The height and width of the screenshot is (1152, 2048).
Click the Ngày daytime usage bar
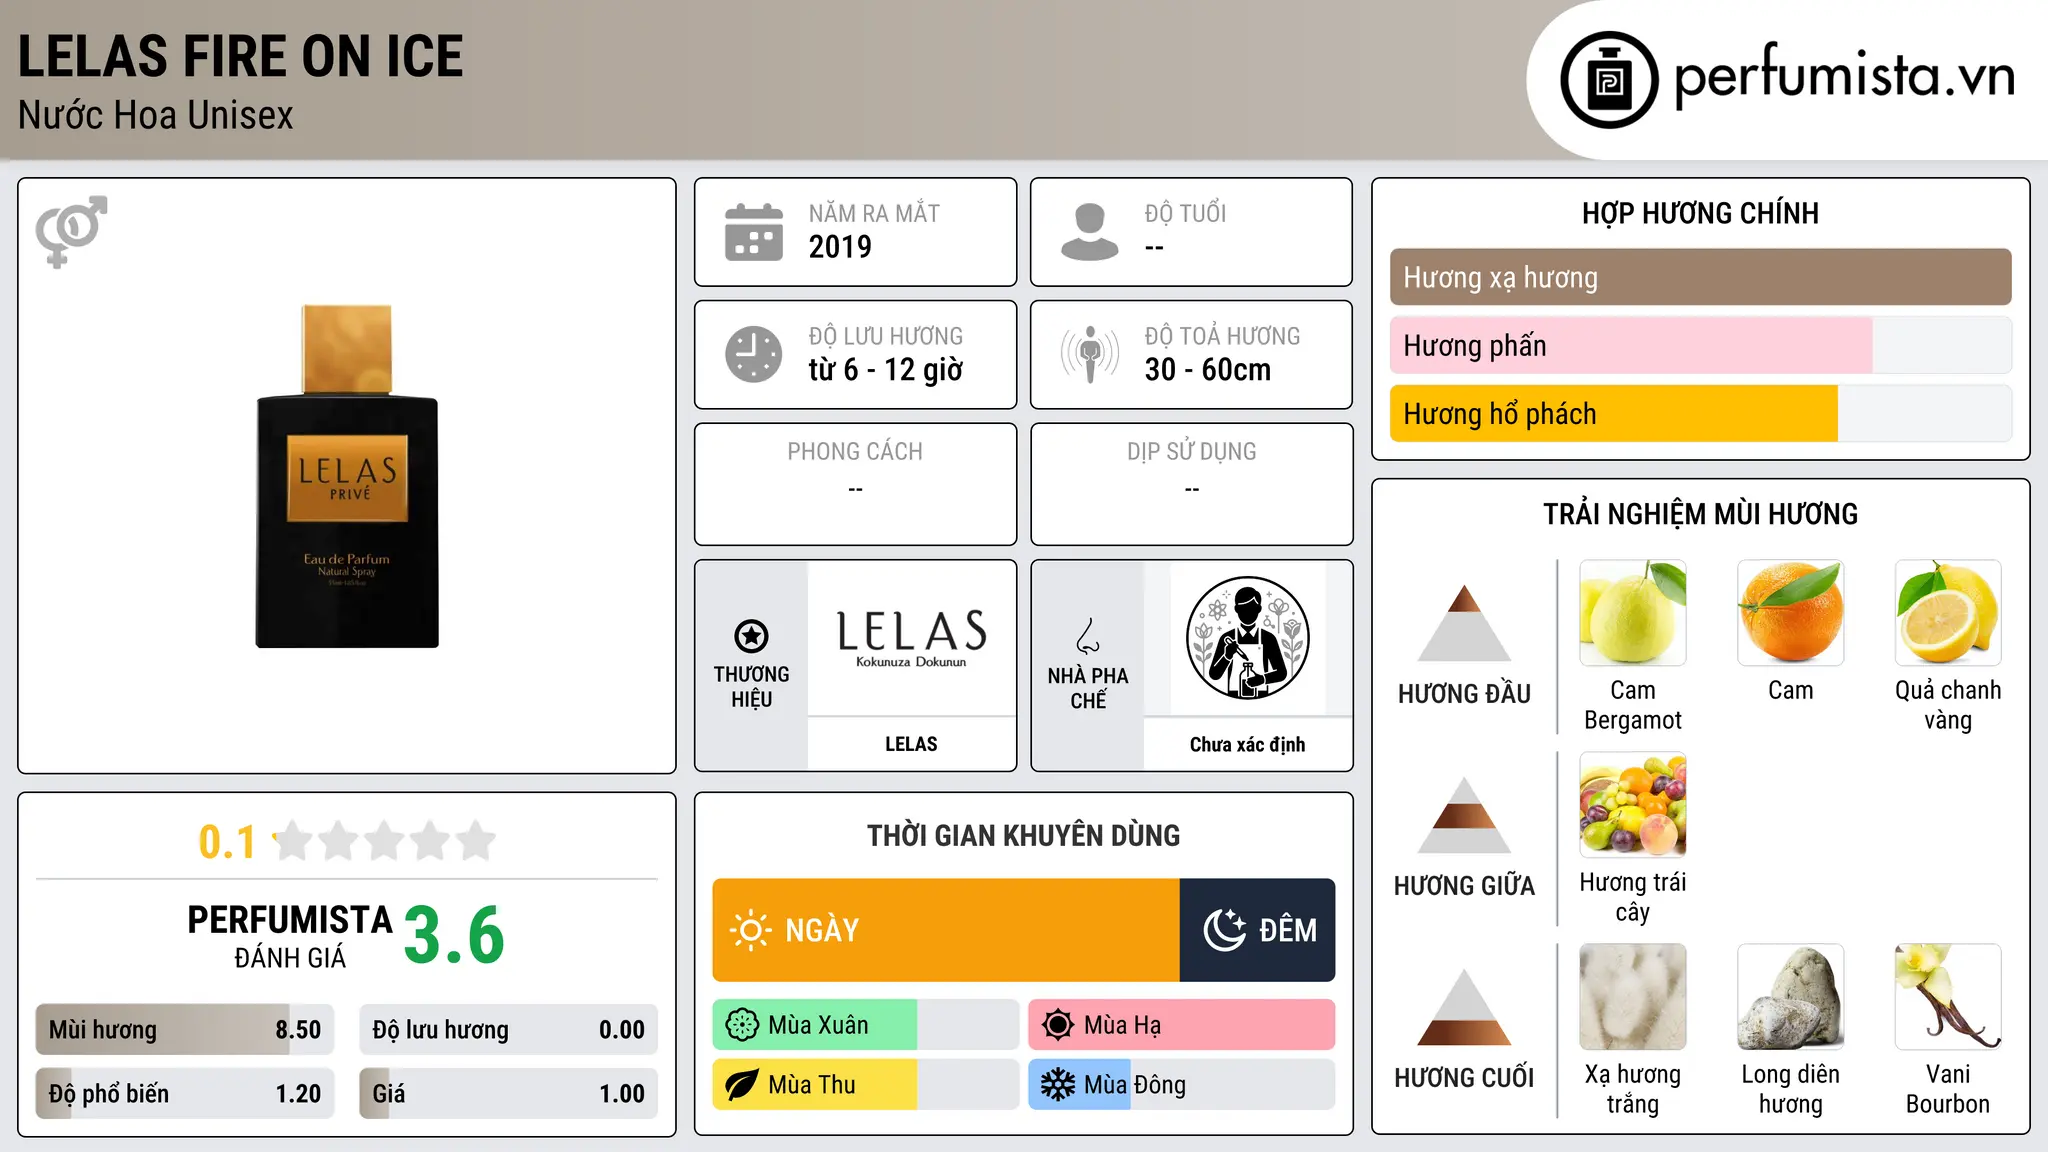point(946,930)
